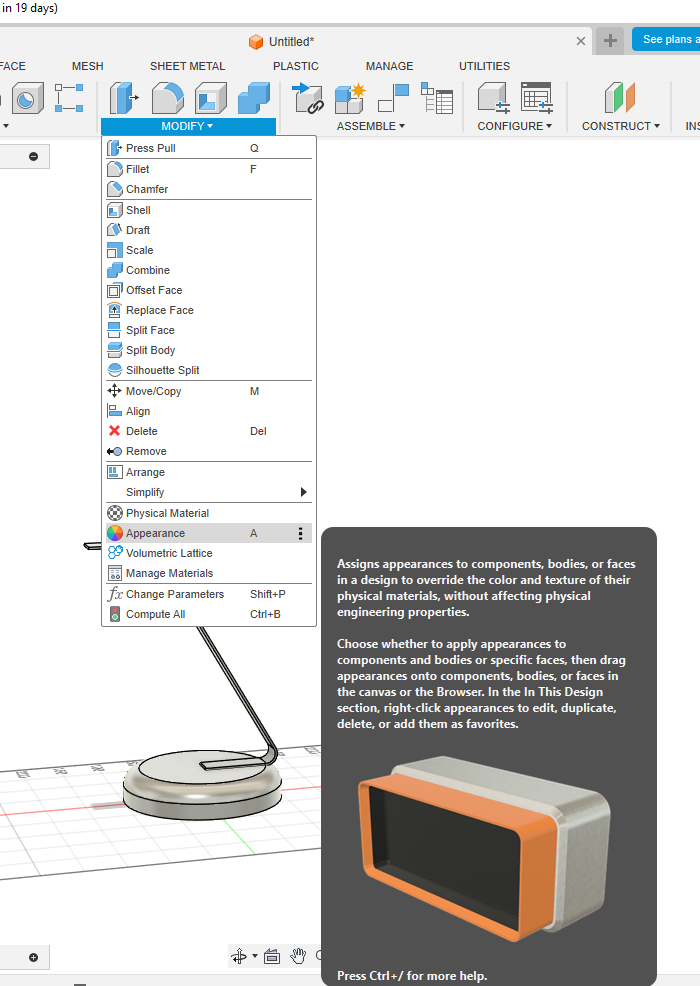The height and width of the screenshot is (986, 700).
Task: Click the lamp base model
Action: pos(203,784)
